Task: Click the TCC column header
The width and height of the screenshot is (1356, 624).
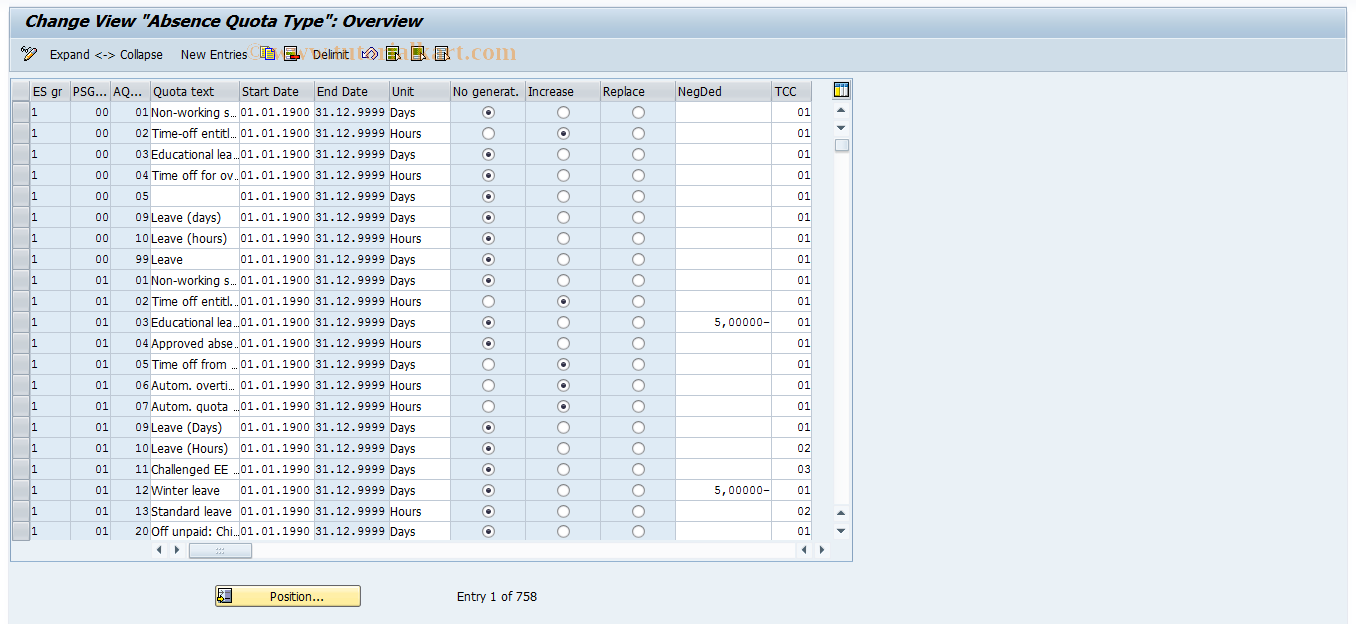Action: coord(792,91)
